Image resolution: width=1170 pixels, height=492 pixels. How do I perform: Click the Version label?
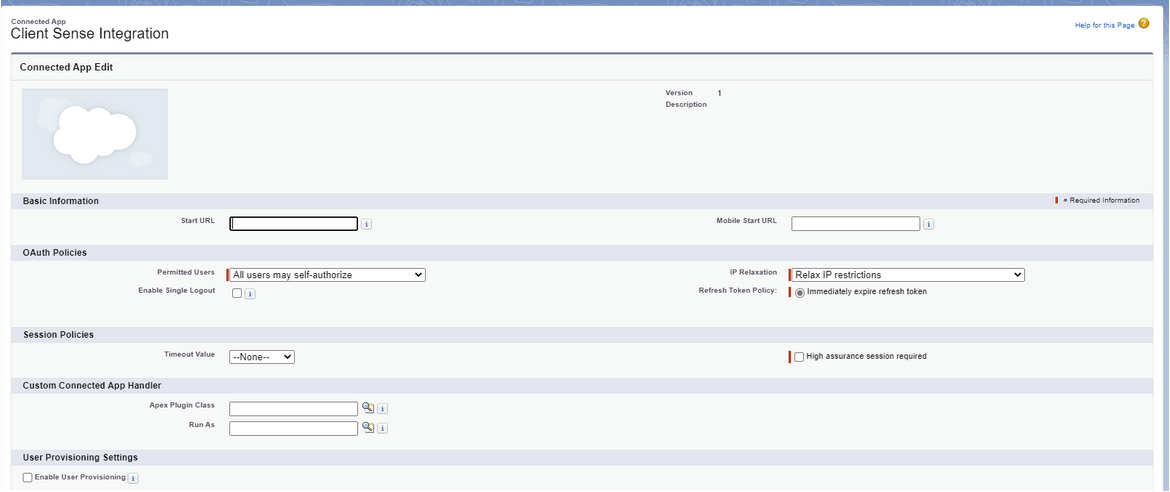coord(679,93)
